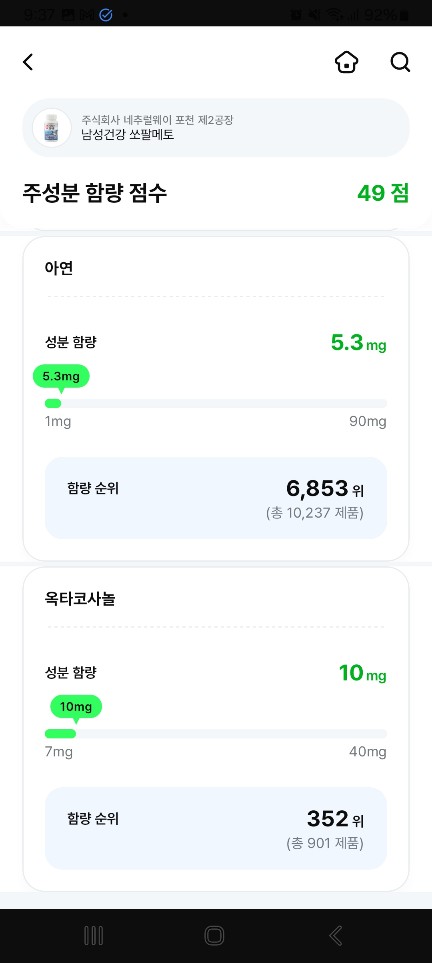The width and height of the screenshot is (432, 963).
Task: Tap the 아연 ingredient card title
Action: click(x=59, y=268)
